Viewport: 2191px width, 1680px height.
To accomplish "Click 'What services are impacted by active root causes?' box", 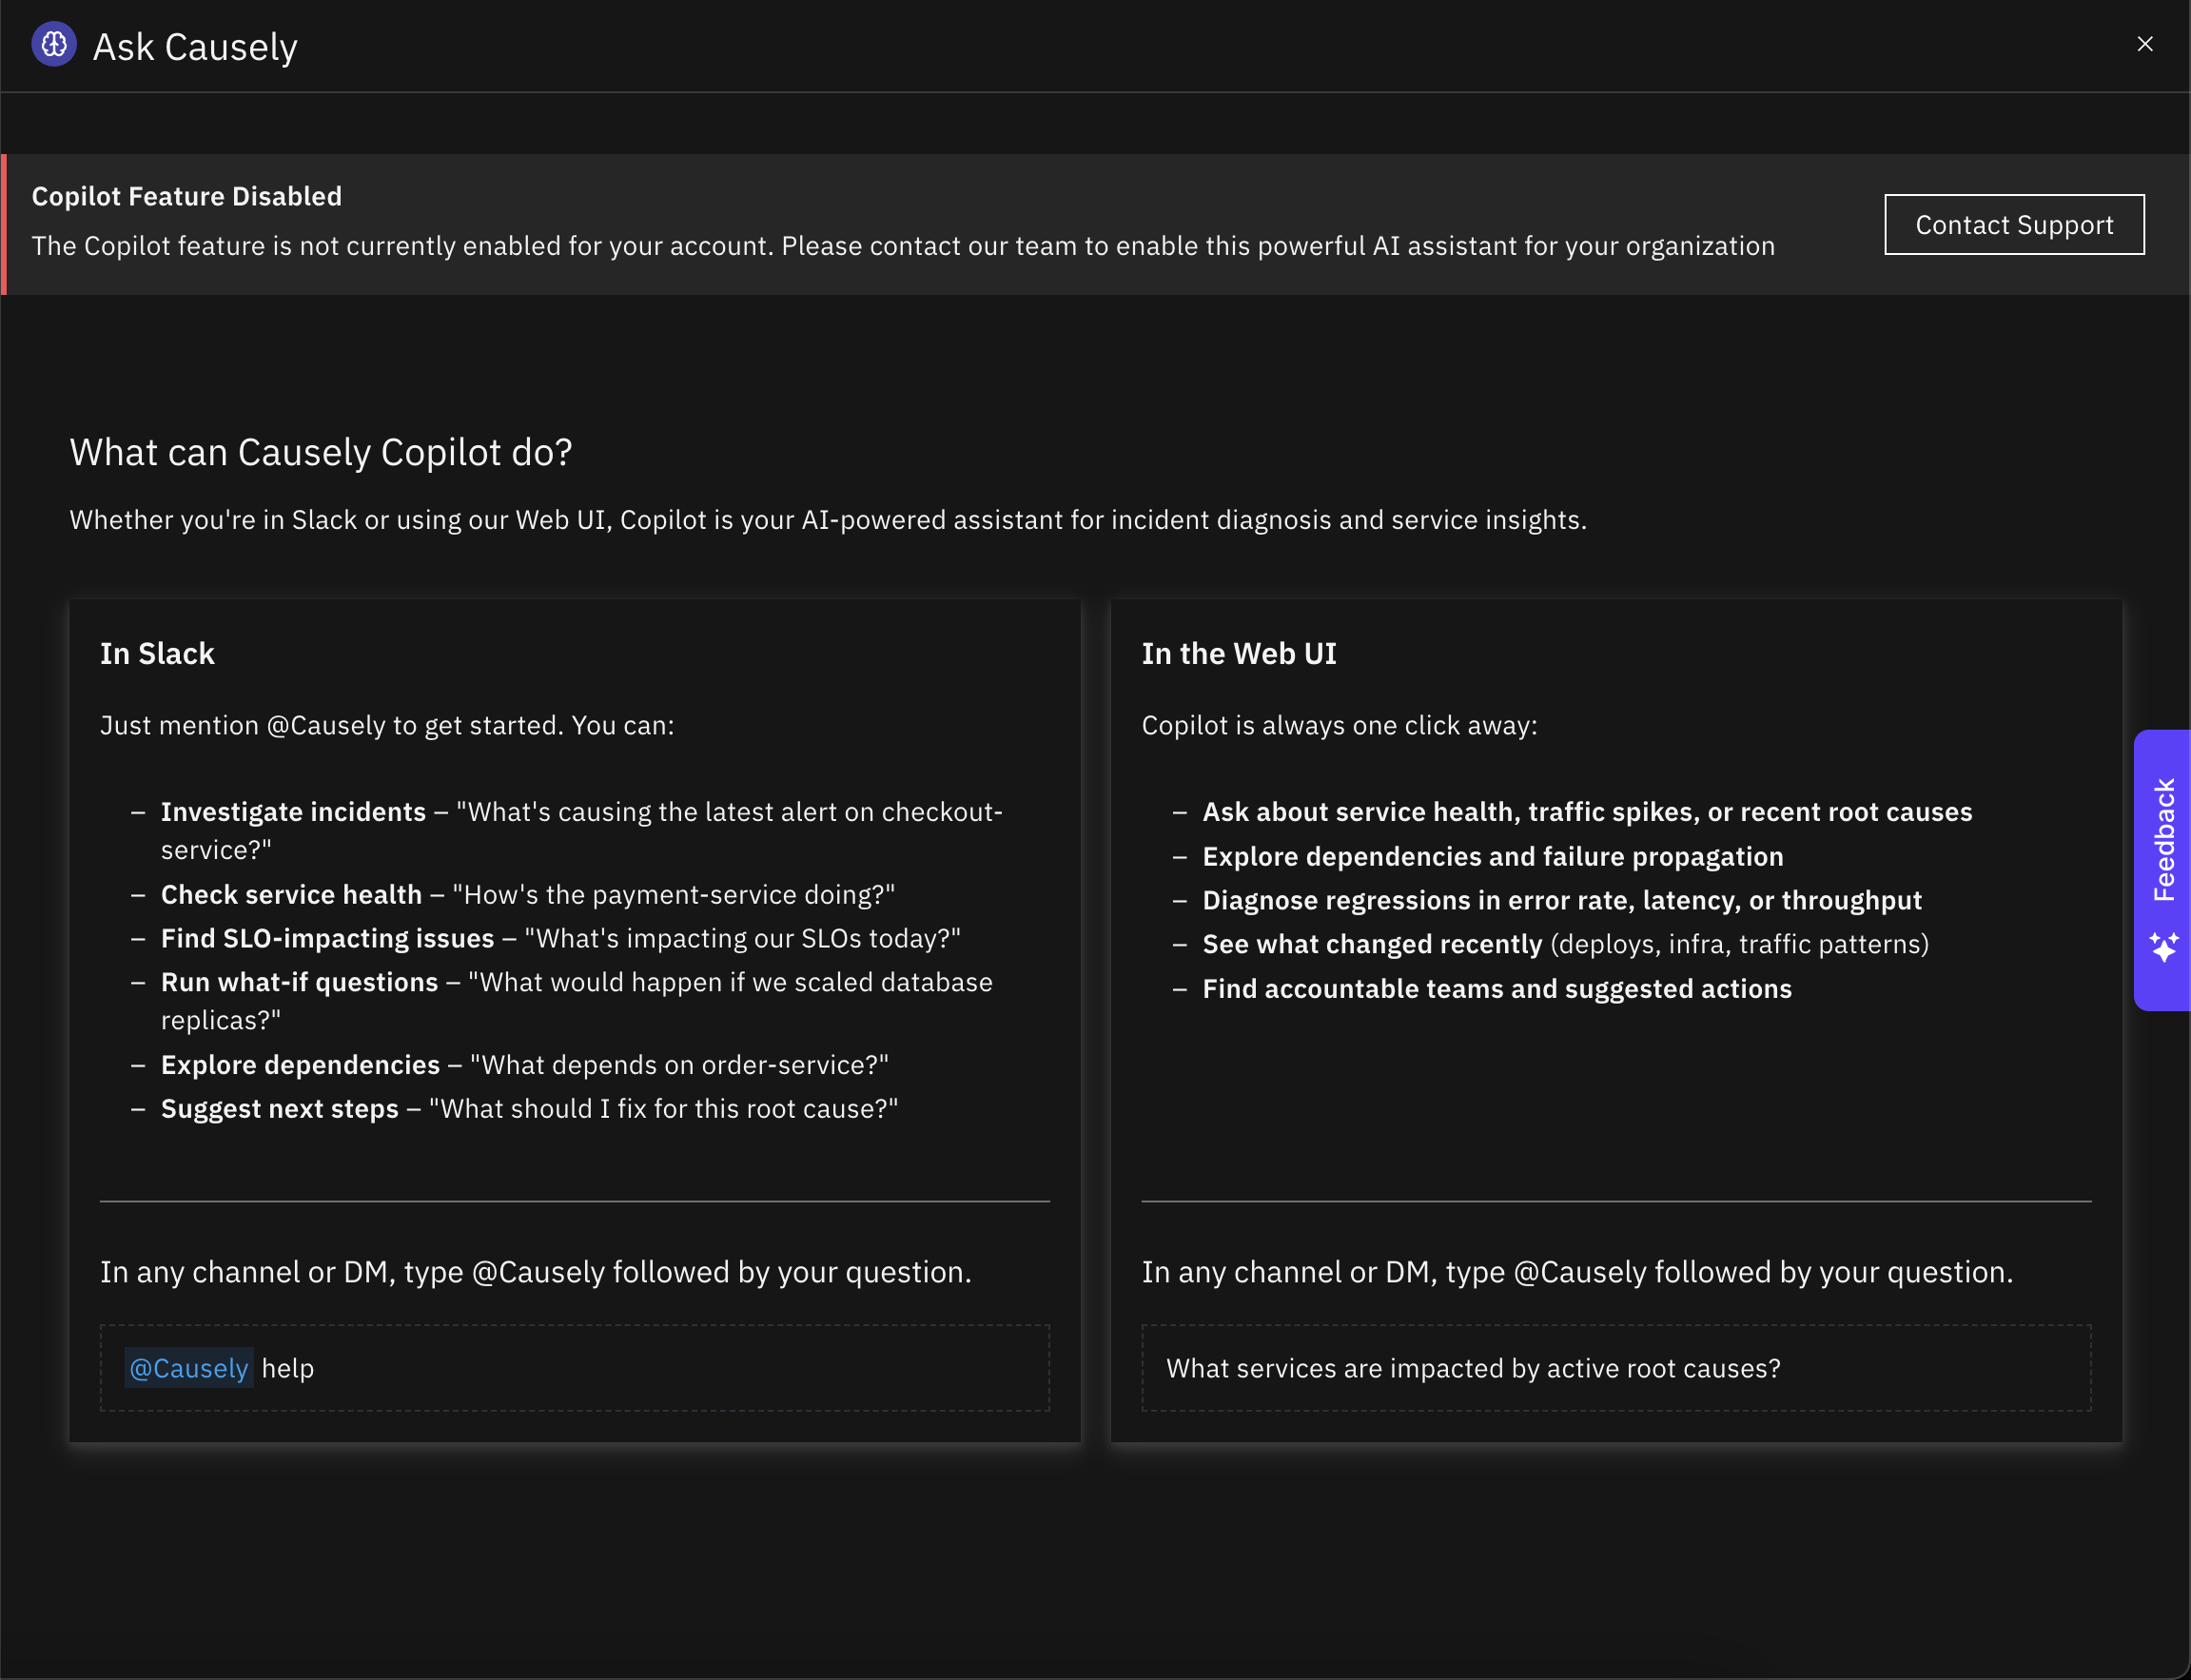I will click(1616, 1368).
